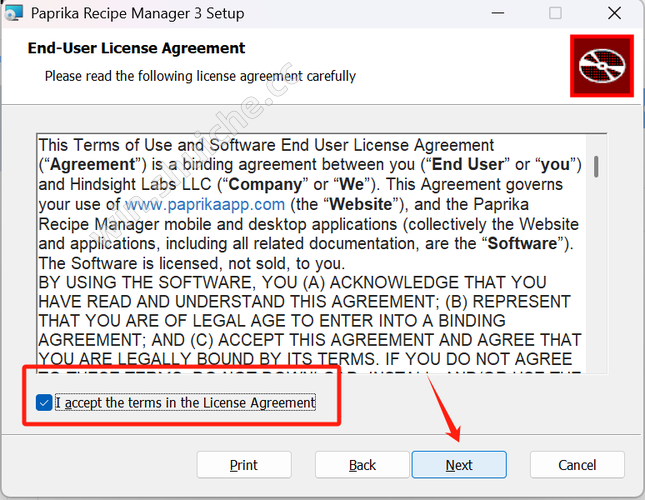Click the red disc setup logo
Screen dimensions: 645x500
point(602,66)
